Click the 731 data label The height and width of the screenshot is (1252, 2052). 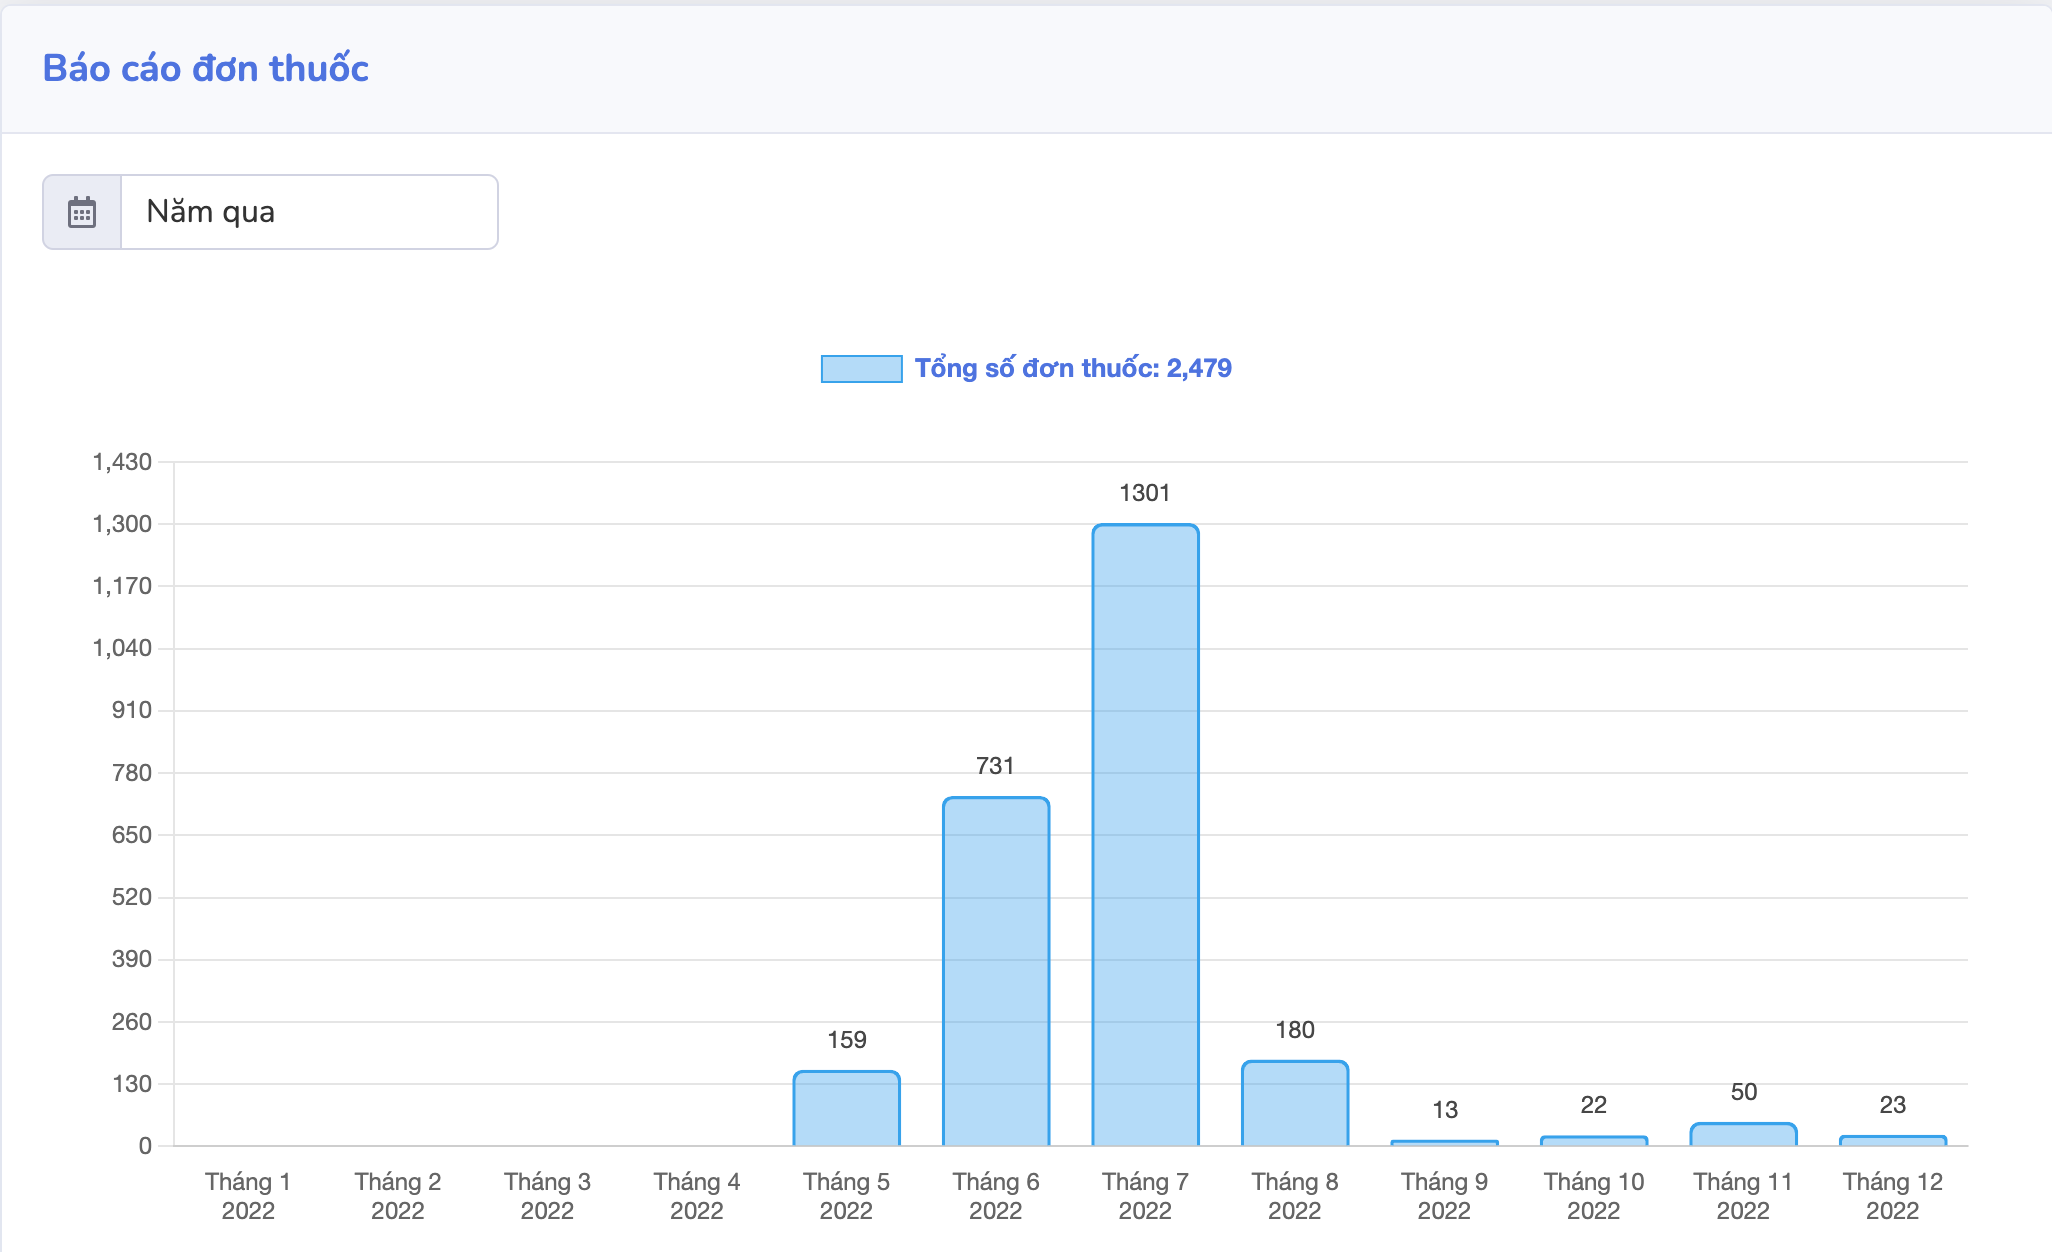point(995,766)
